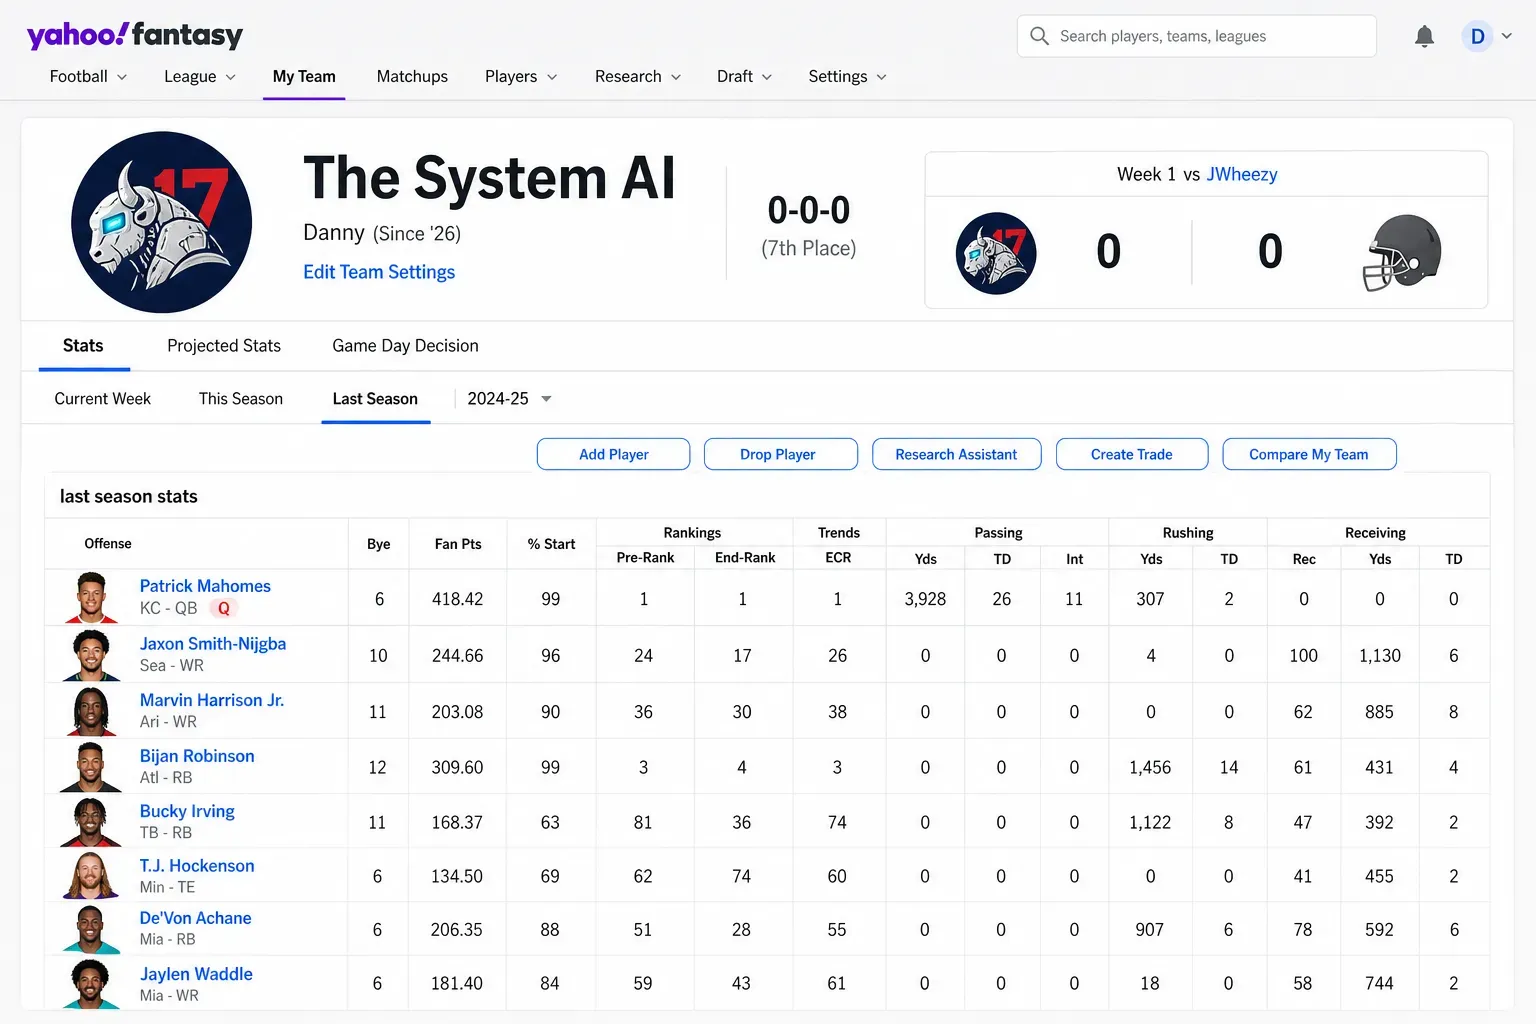1536x1024 pixels.
Task: Click the Add Player button
Action: 614,454
